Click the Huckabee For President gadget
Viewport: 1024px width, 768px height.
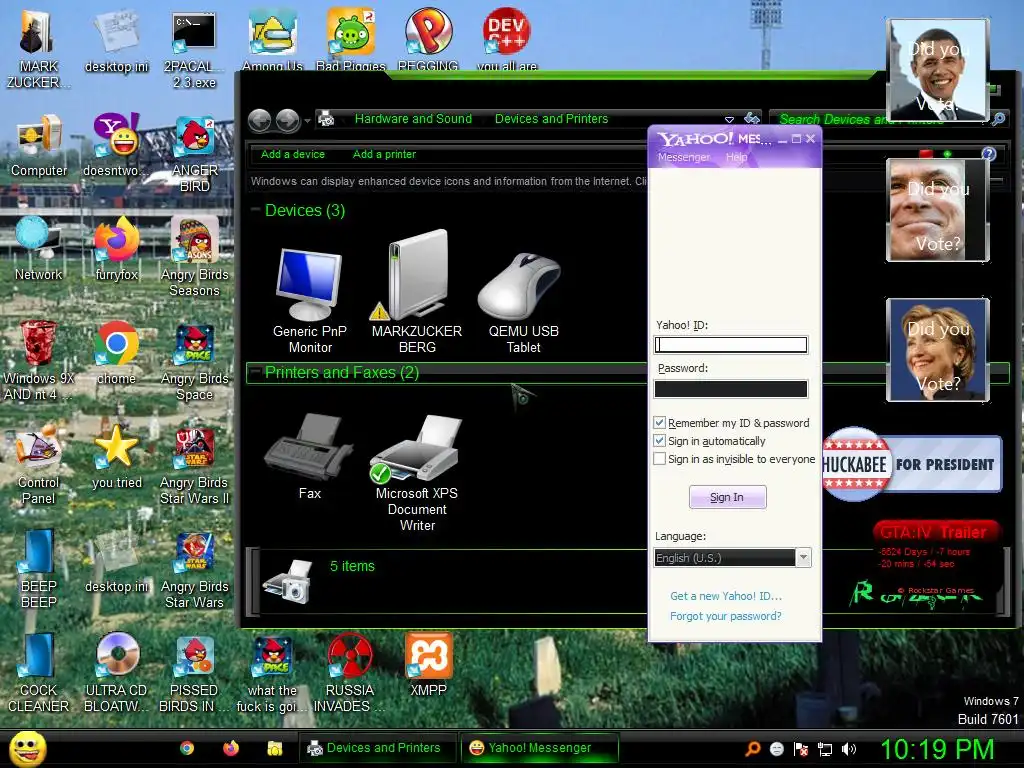(x=912, y=464)
